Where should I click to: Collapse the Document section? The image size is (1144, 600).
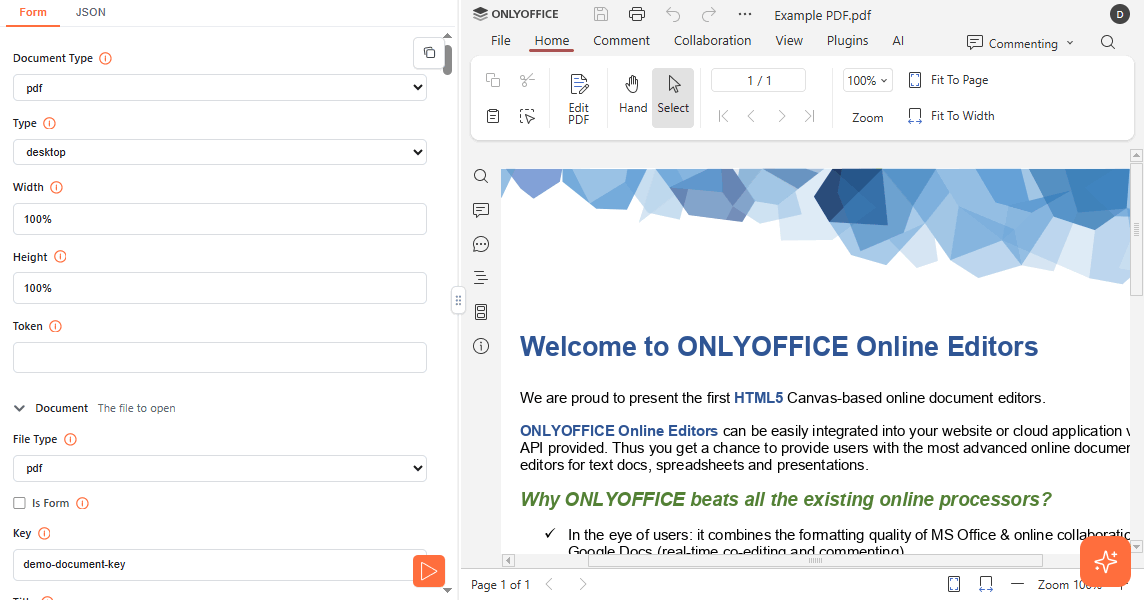coord(20,408)
